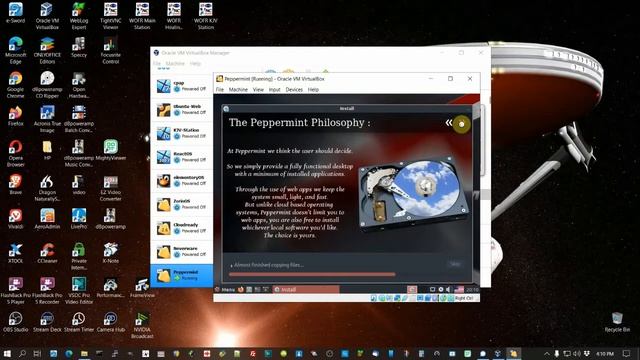Open File menu in Peppermint VM window
Viewport: 640px width, 360px height.
pyautogui.click(x=220, y=89)
